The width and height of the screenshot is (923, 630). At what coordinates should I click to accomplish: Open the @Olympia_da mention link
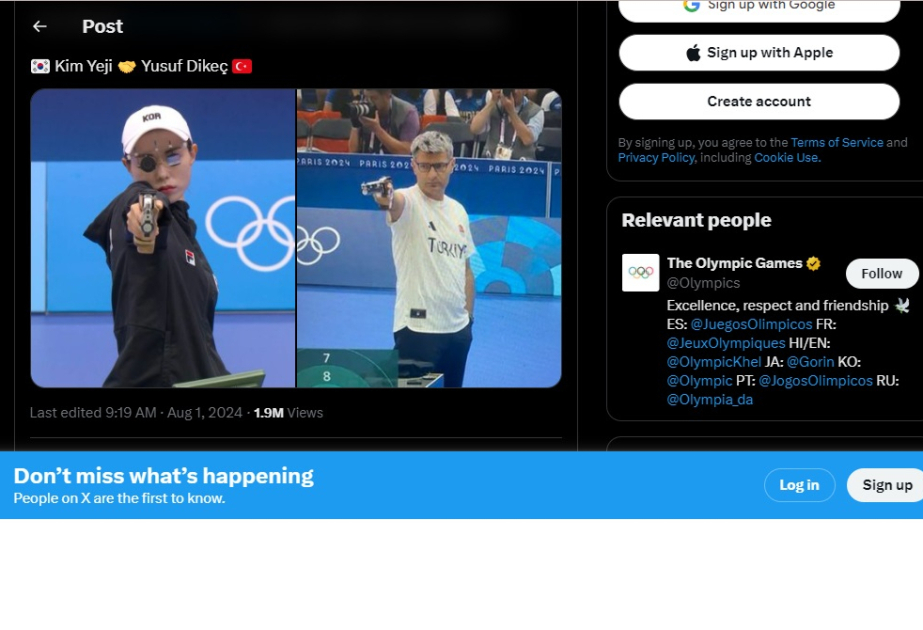(709, 400)
